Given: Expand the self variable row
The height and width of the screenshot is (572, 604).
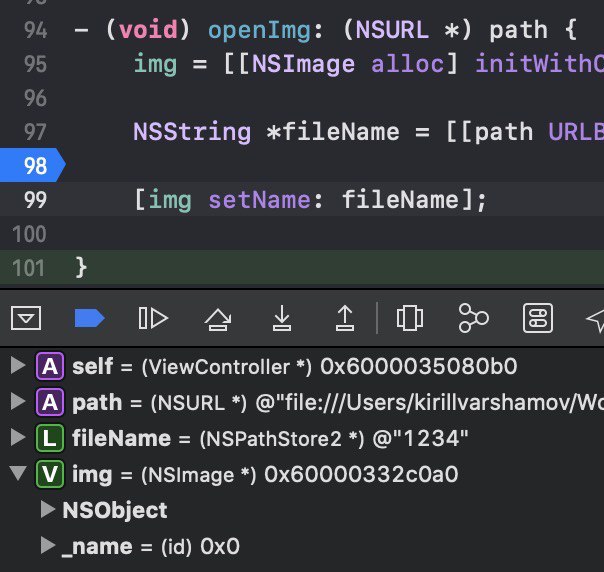Looking at the screenshot, I should (18, 365).
